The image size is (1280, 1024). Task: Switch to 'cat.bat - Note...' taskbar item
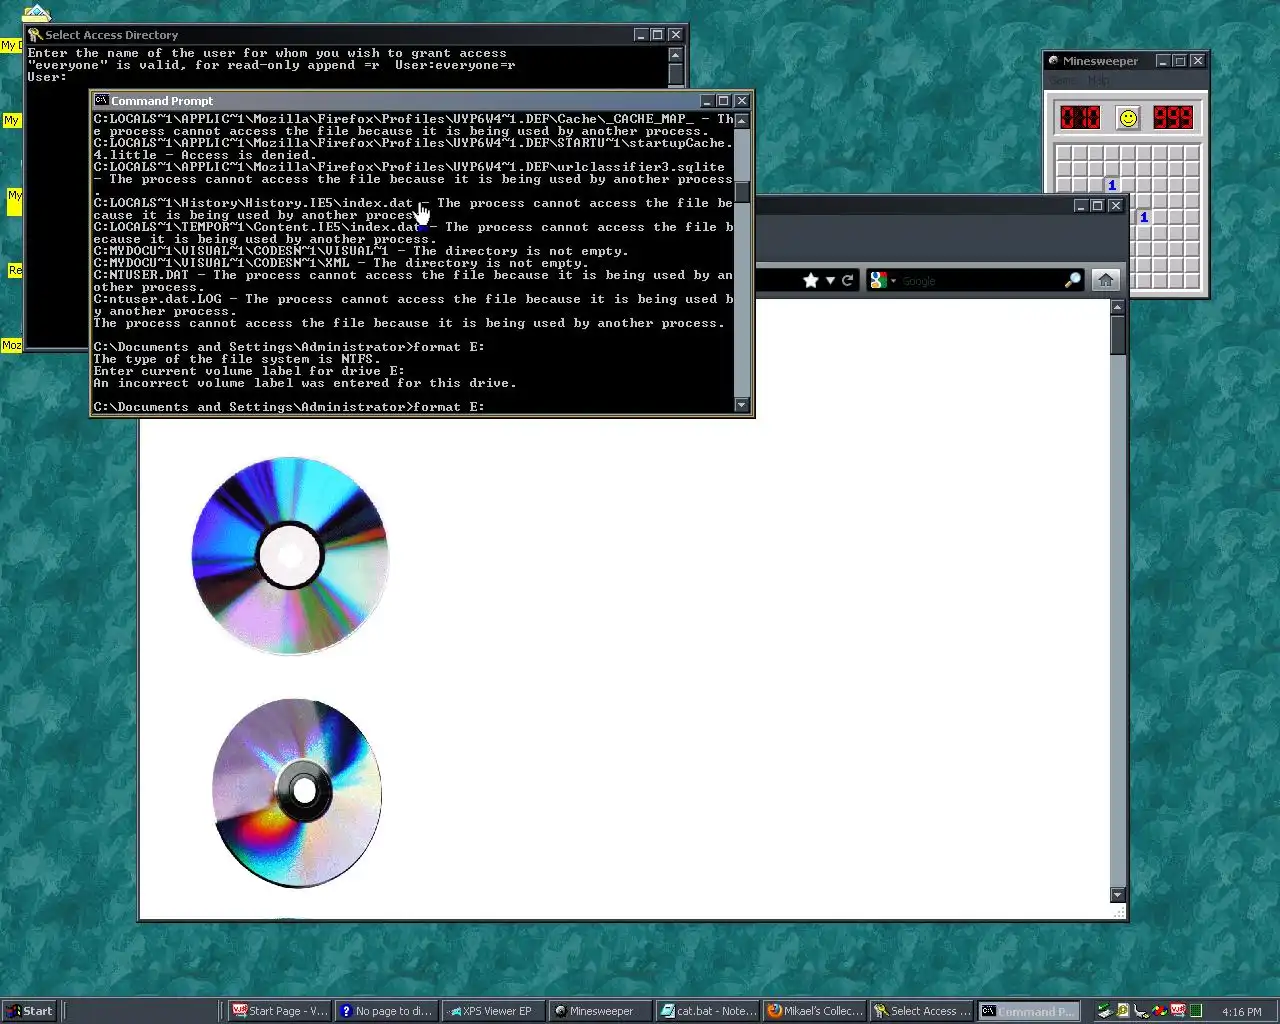pos(709,1011)
